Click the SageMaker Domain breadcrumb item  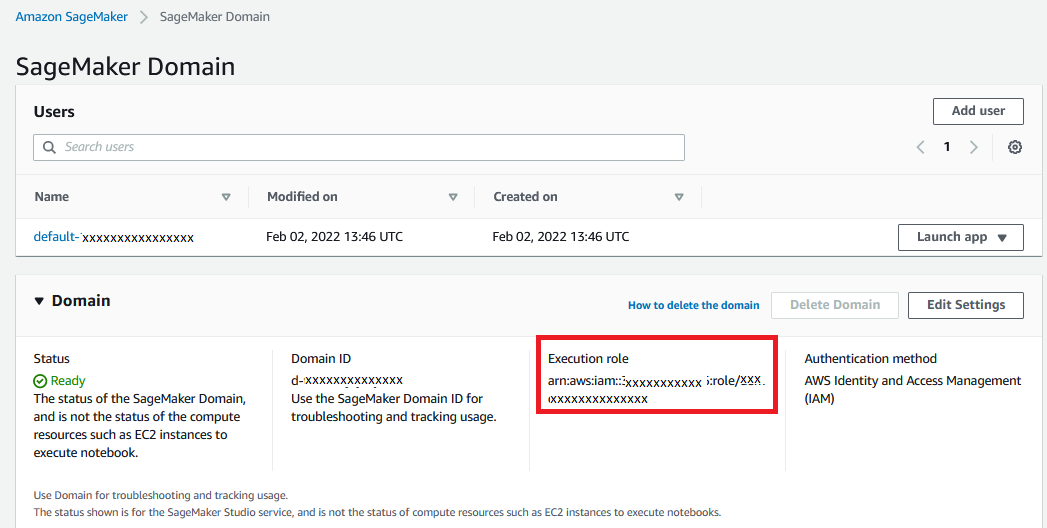[214, 17]
